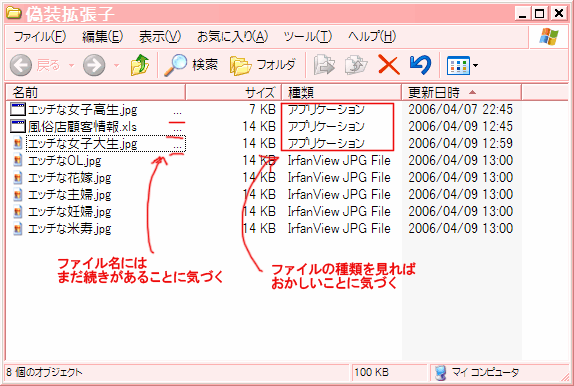Select the file エッチなOL.jpg
Screen dimensions: 574x386
64,161
